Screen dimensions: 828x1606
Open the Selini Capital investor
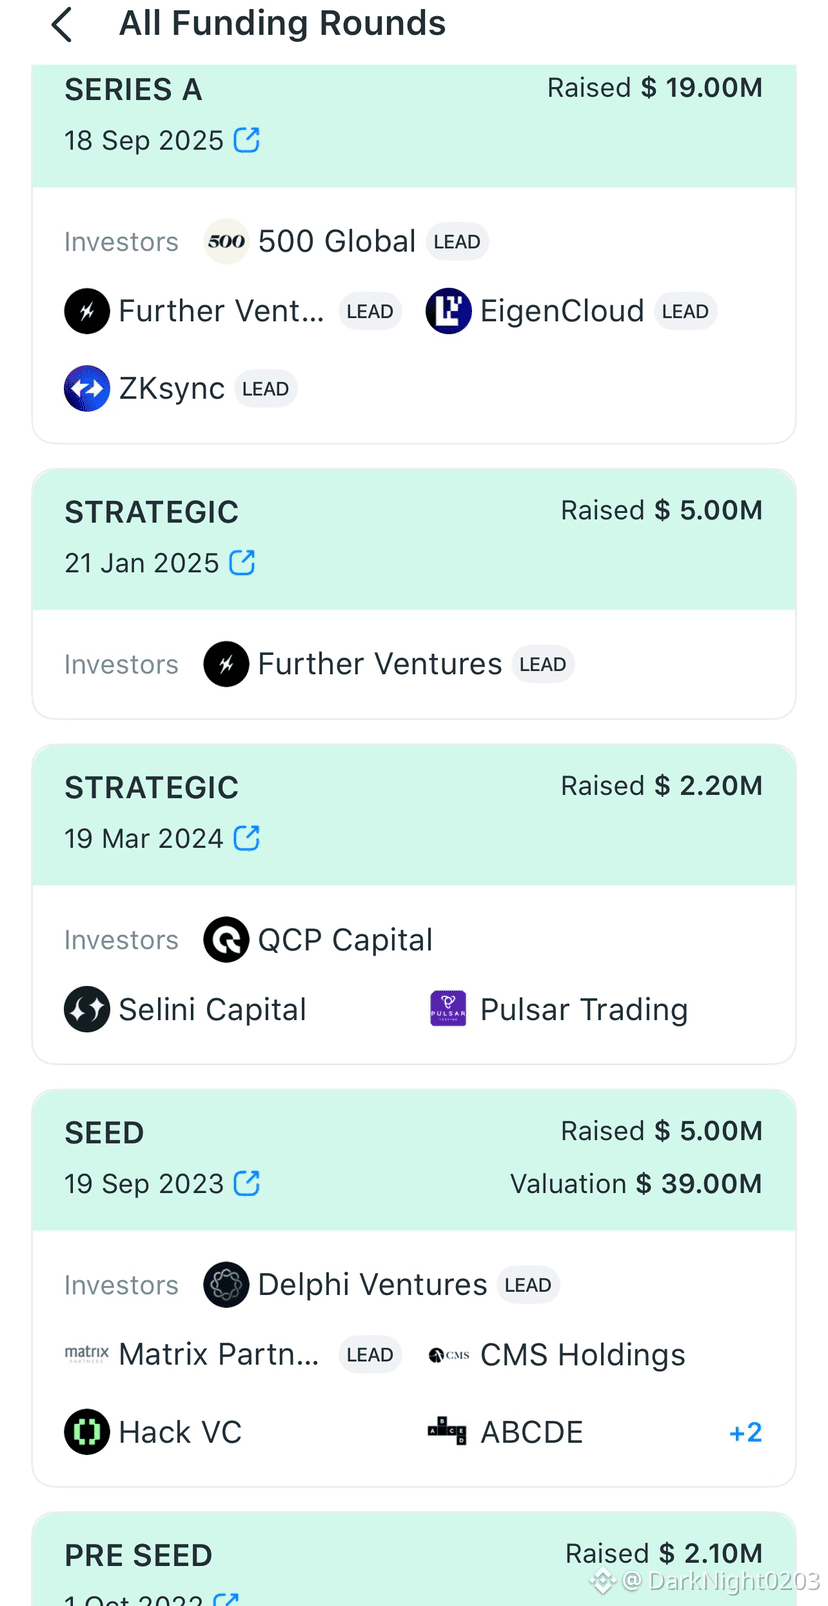tap(212, 1009)
